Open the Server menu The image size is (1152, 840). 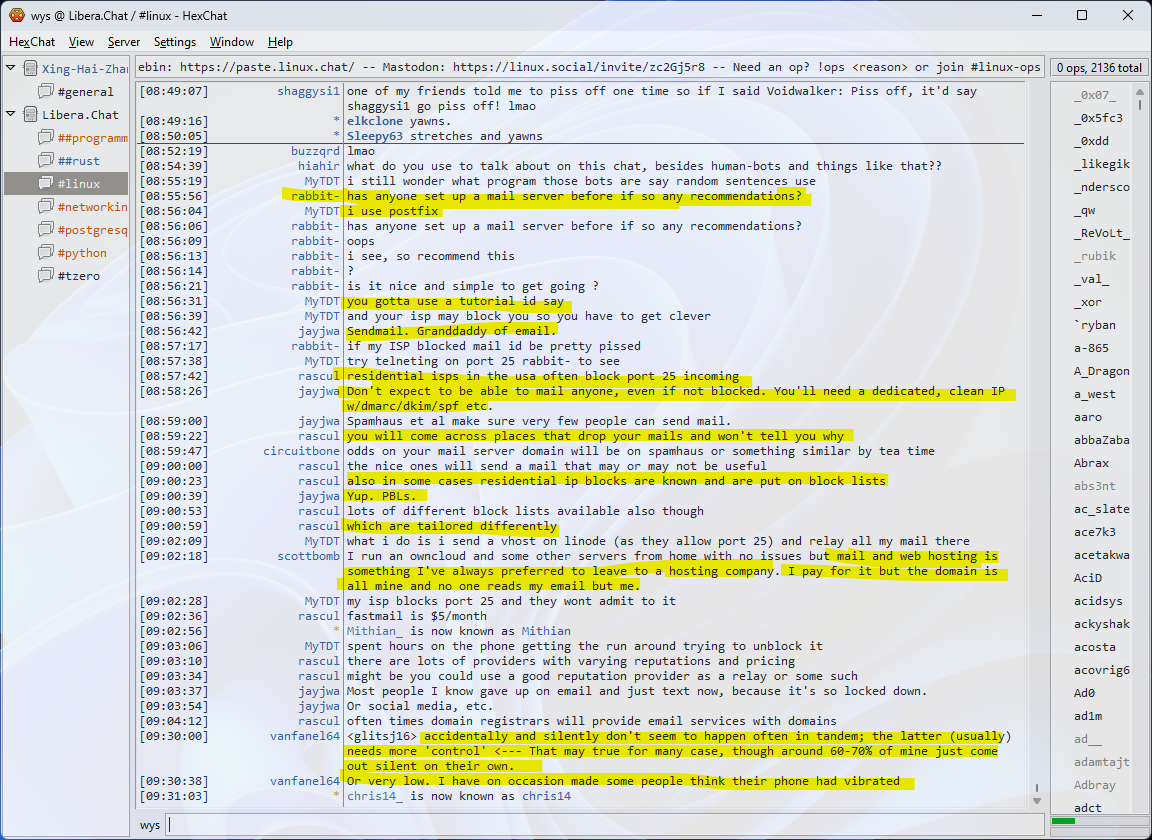pyautogui.click(x=124, y=42)
